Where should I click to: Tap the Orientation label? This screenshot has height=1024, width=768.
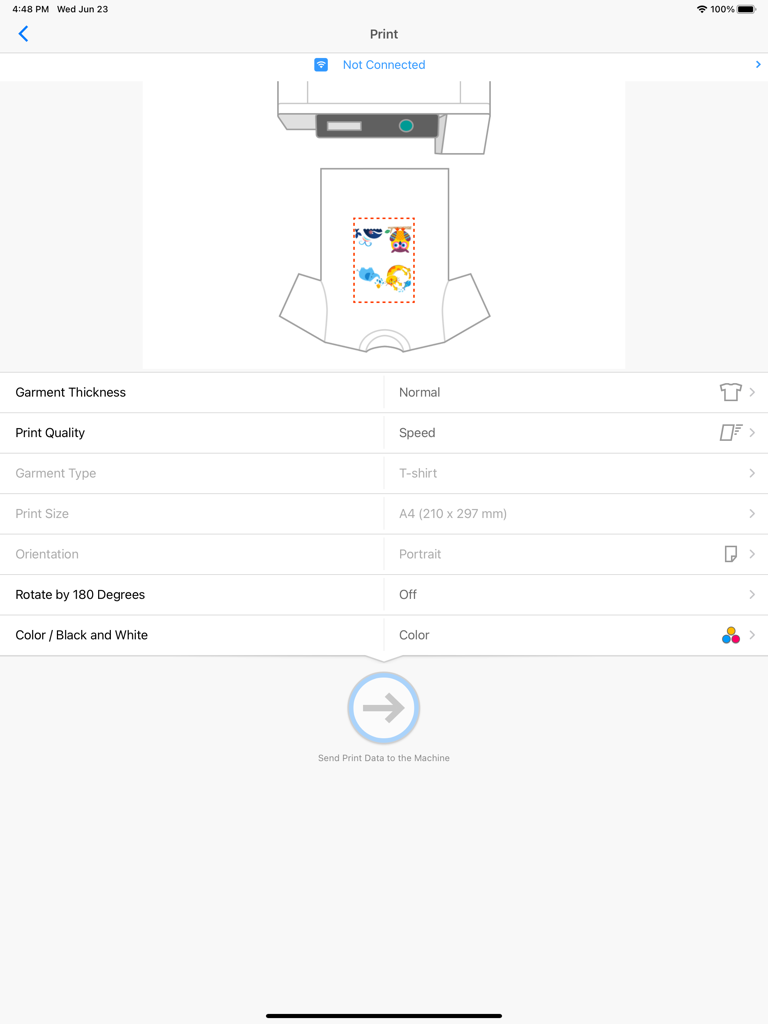click(x=47, y=554)
